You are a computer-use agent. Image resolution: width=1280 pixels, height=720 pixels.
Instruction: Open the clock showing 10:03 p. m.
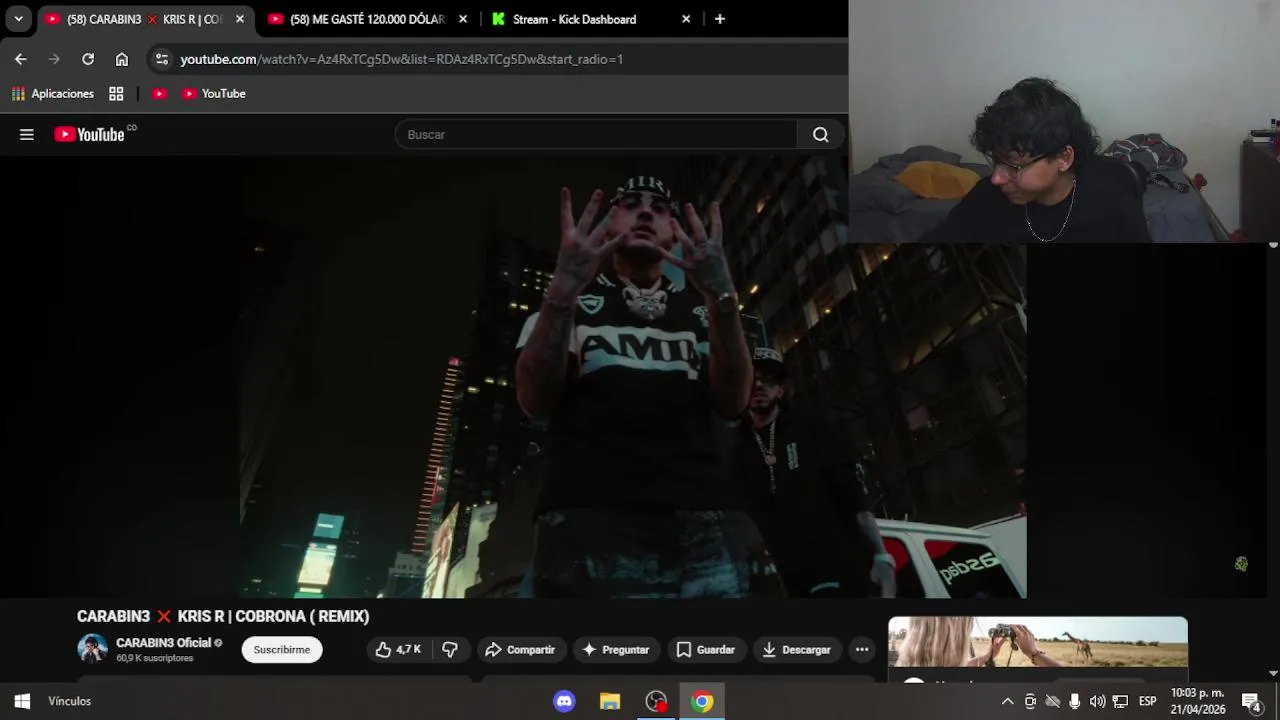pyautogui.click(x=1198, y=701)
